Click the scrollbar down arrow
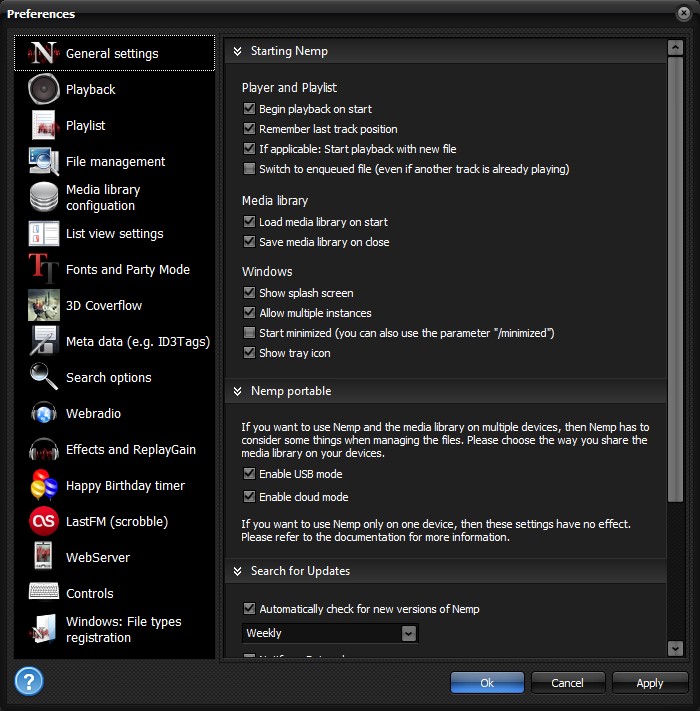This screenshot has height=711, width=700. click(675, 648)
